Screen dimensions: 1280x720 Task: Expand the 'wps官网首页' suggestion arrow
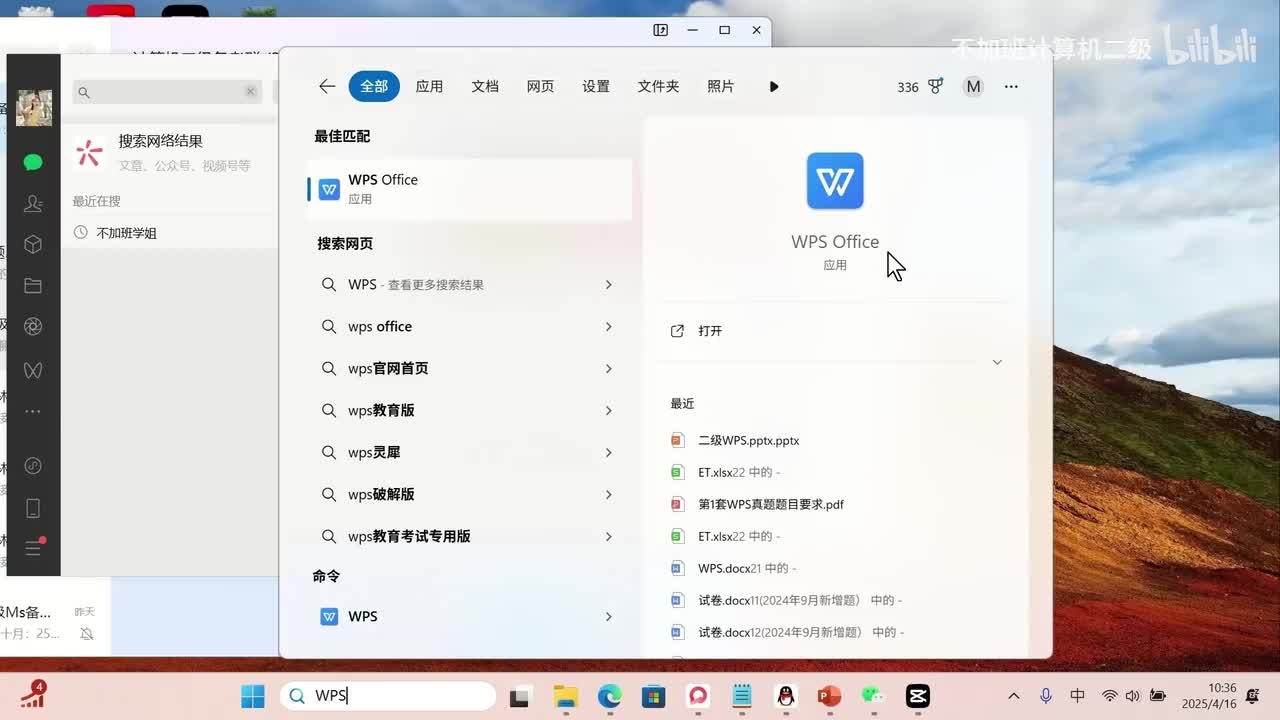(608, 369)
